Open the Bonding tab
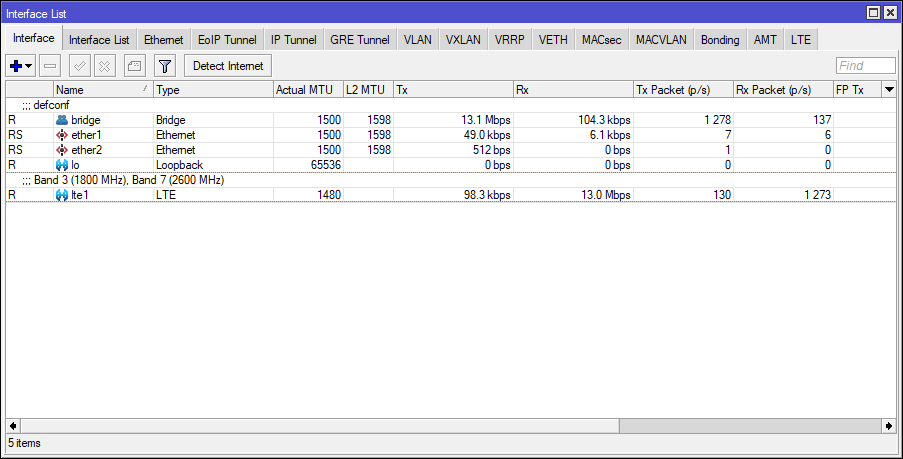The image size is (903, 459). (x=720, y=40)
